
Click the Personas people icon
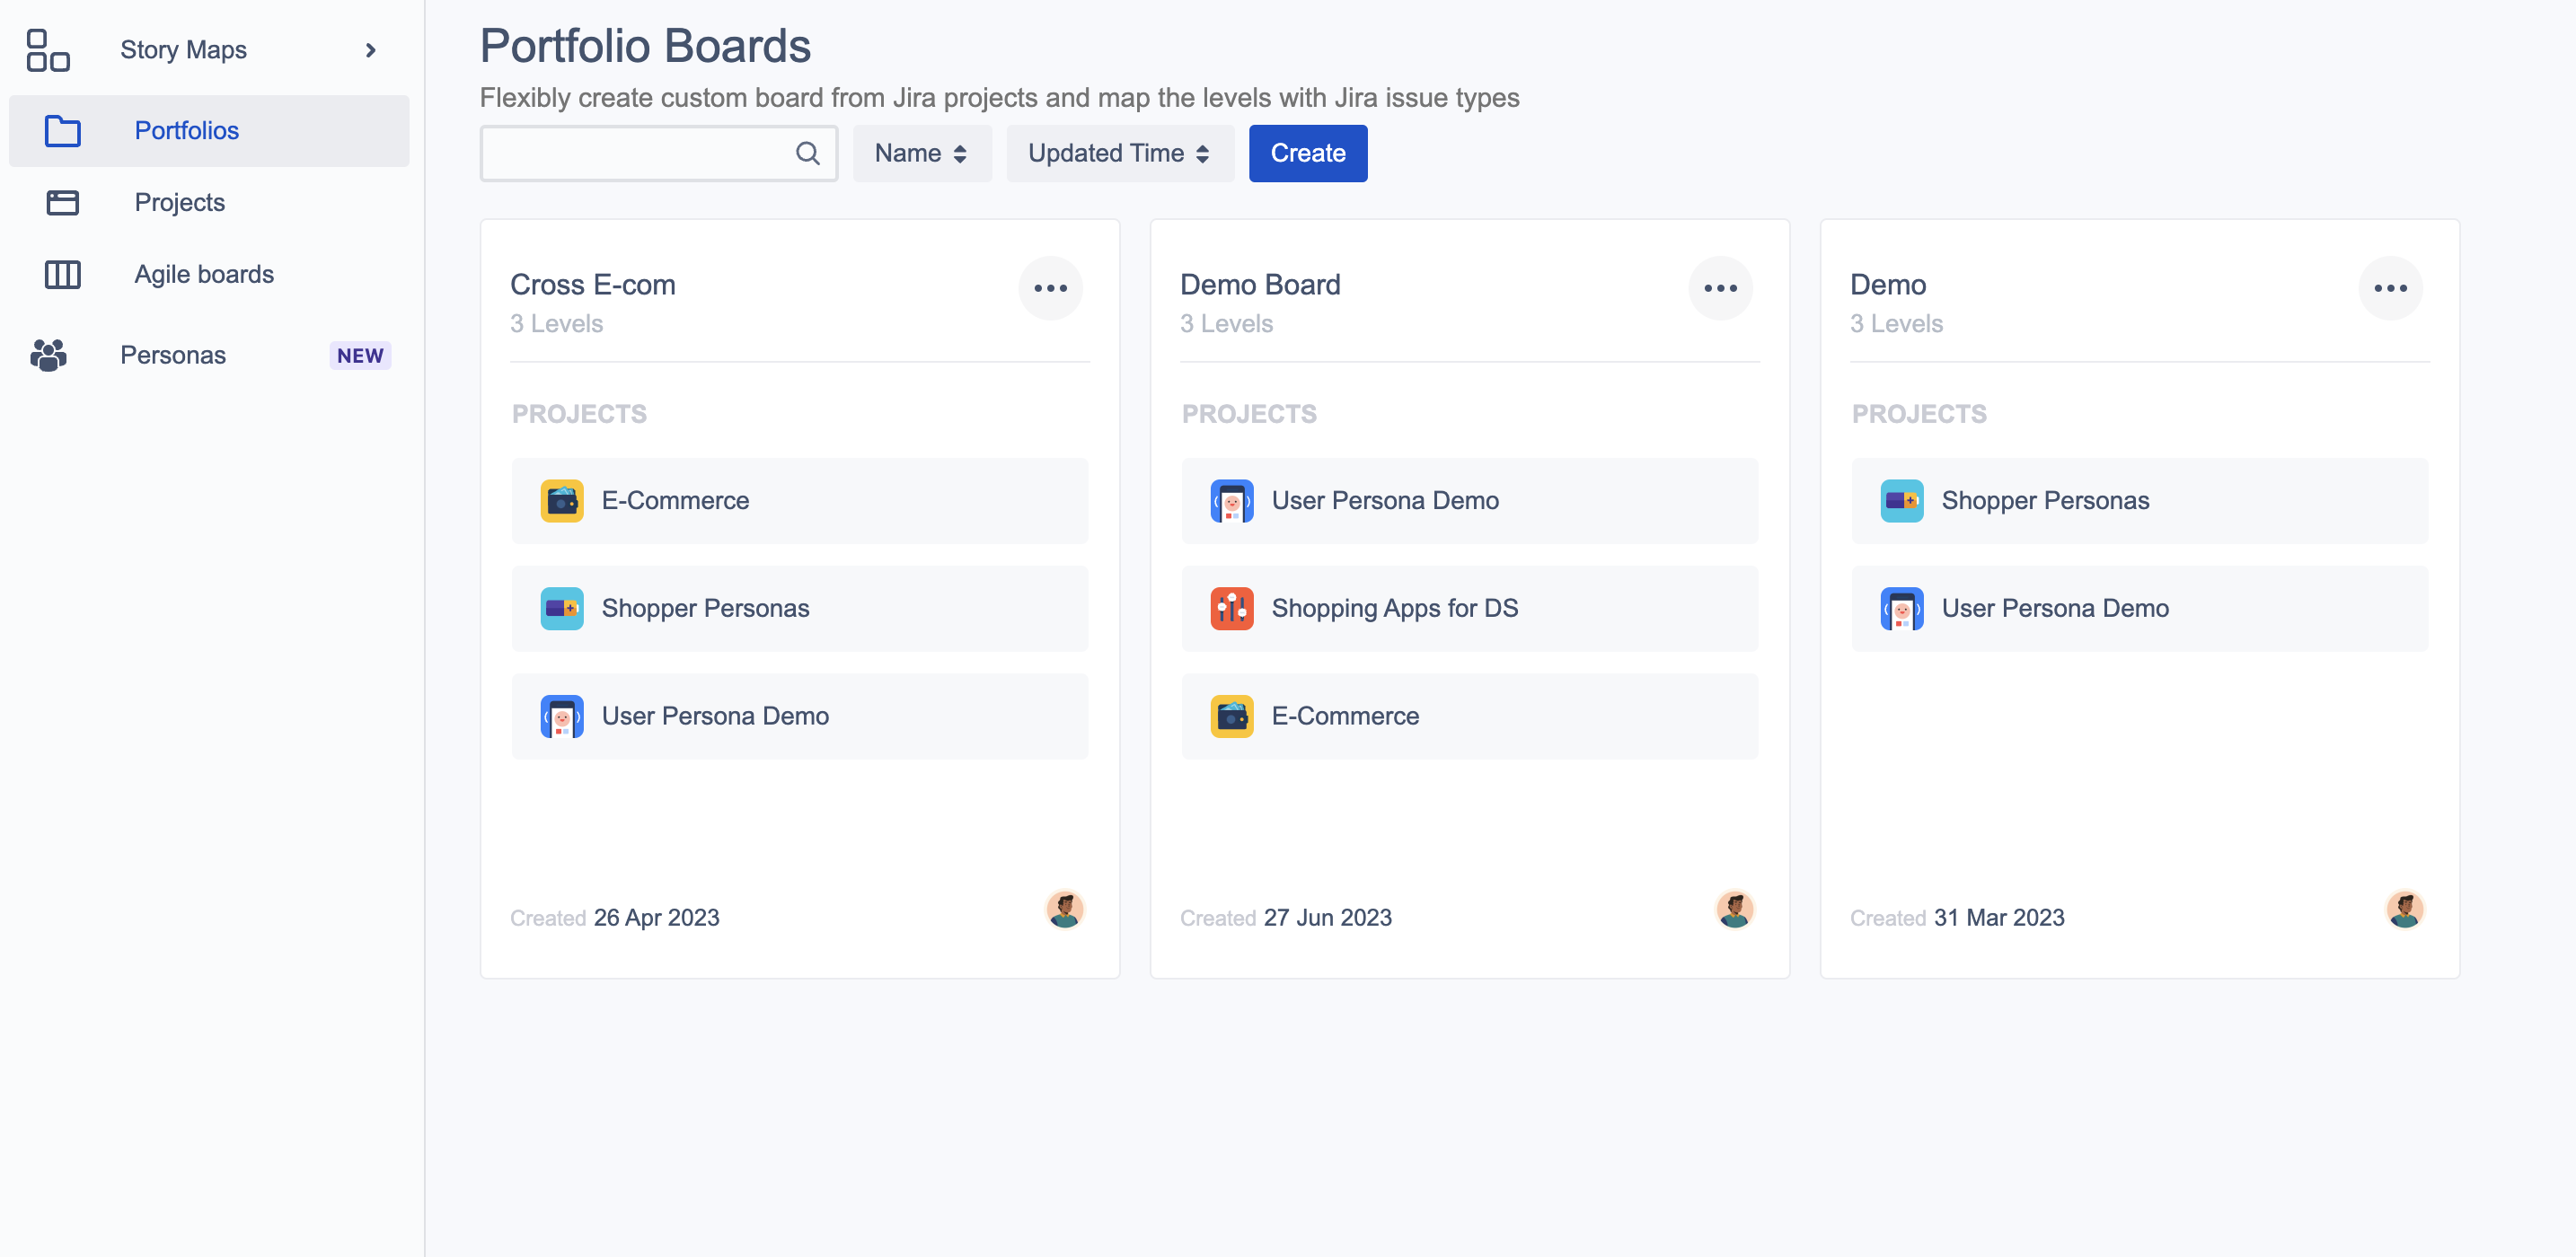(48, 355)
